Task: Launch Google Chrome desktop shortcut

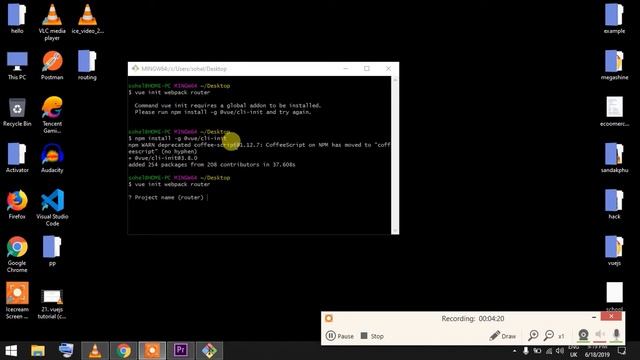Action: 17,254
